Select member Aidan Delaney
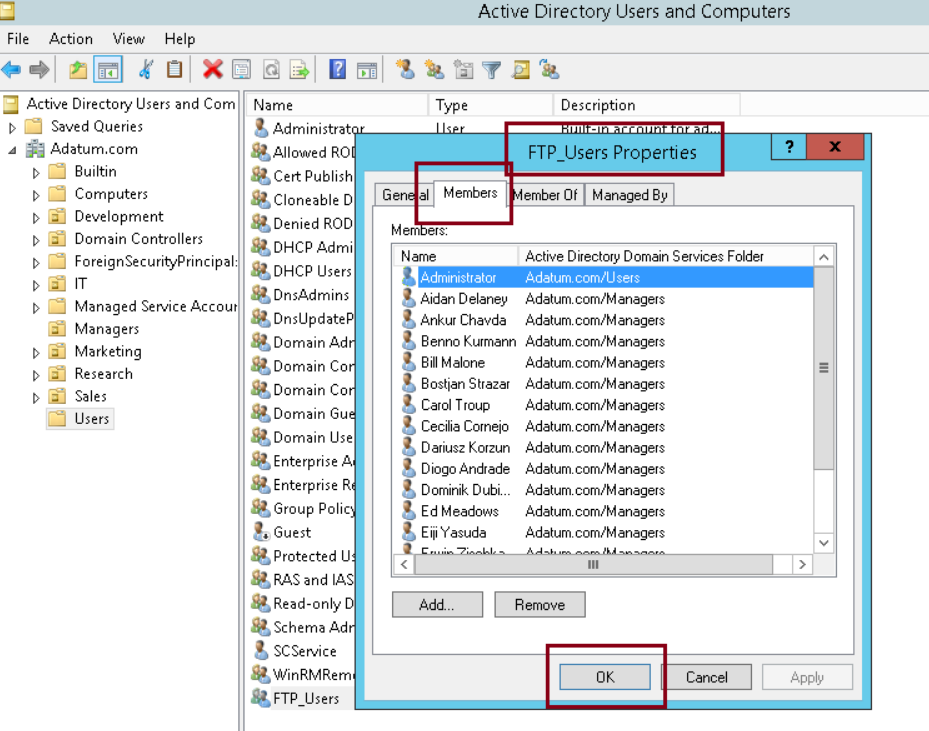Image resolution: width=929 pixels, height=731 pixels. [603, 299]
